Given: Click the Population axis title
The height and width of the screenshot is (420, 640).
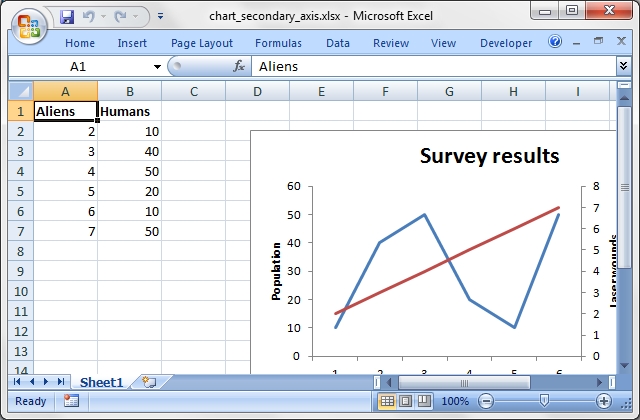Looking at the screenshot, I should click(x=276, y=271).
